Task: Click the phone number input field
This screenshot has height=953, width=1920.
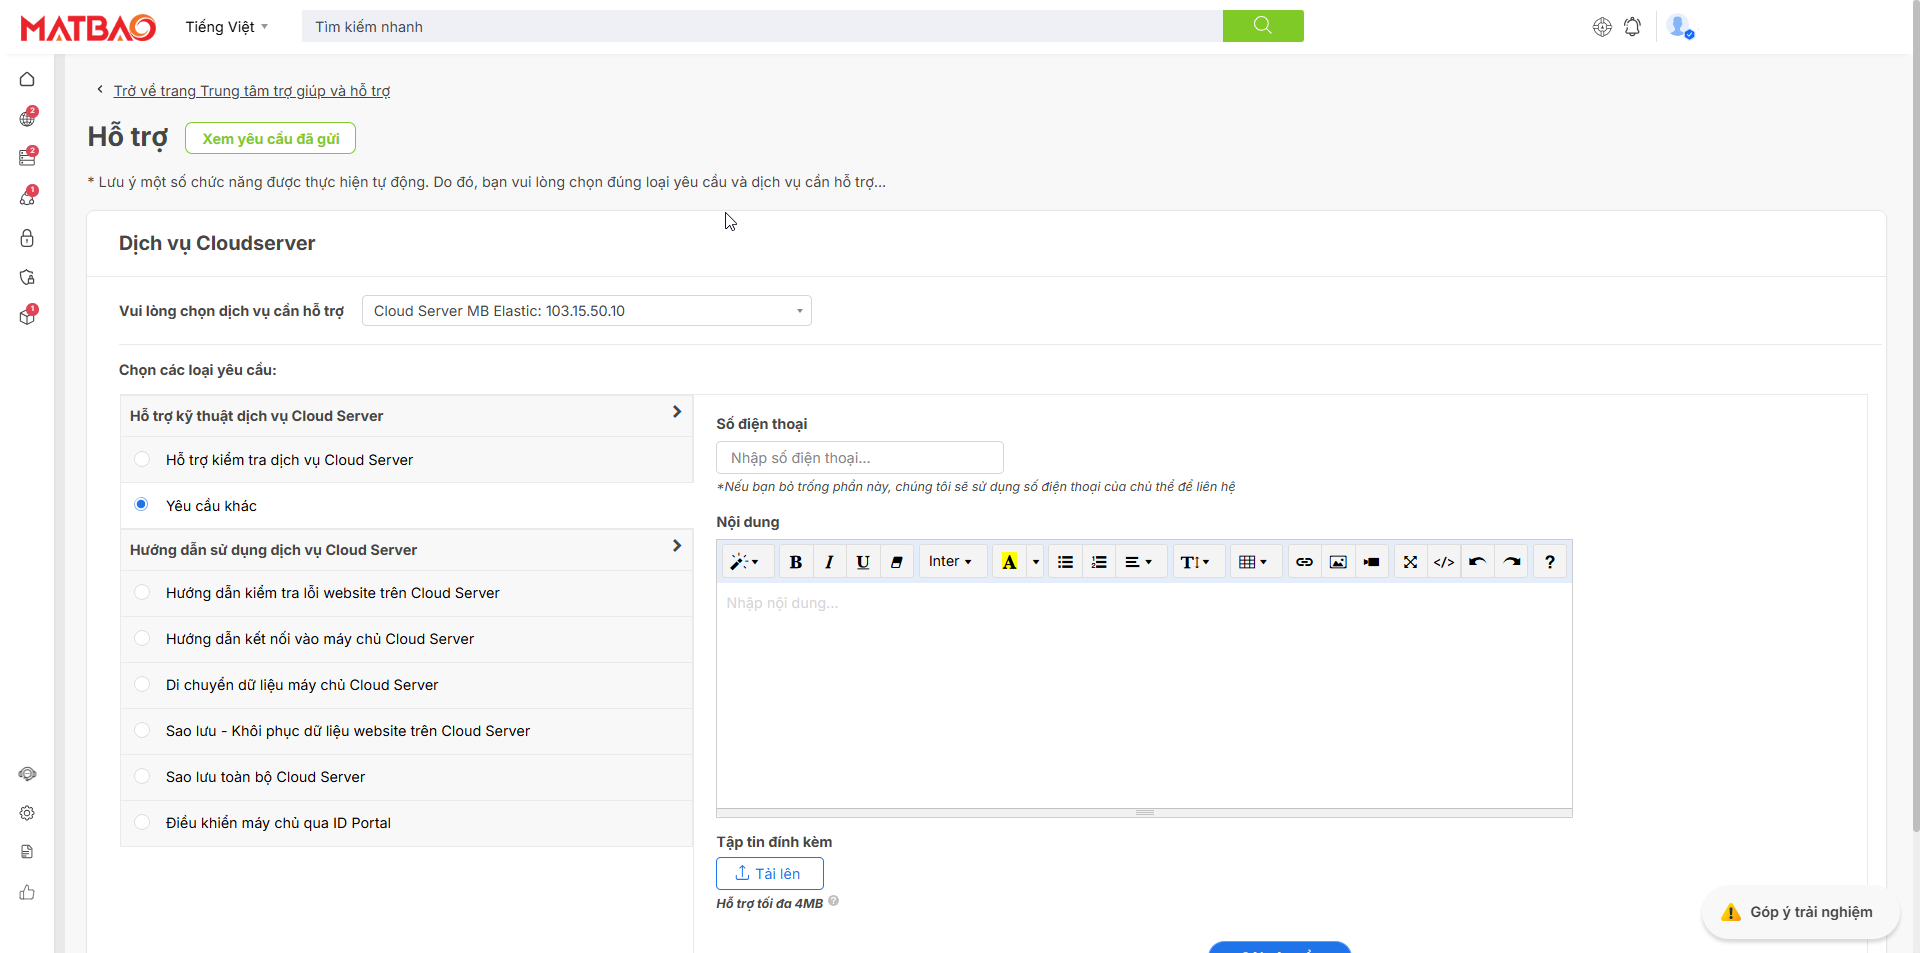Action: [859, 458]
